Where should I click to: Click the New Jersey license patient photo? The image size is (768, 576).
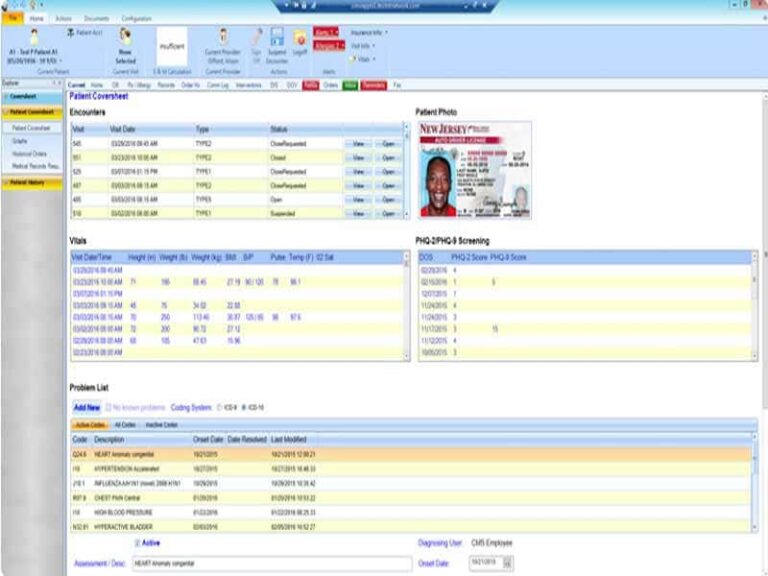tap(475, 169)
